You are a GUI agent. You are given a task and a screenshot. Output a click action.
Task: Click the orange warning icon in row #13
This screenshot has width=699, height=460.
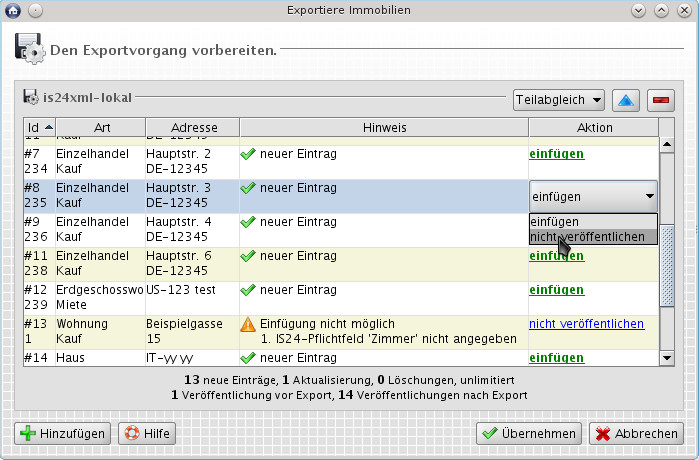248,324
